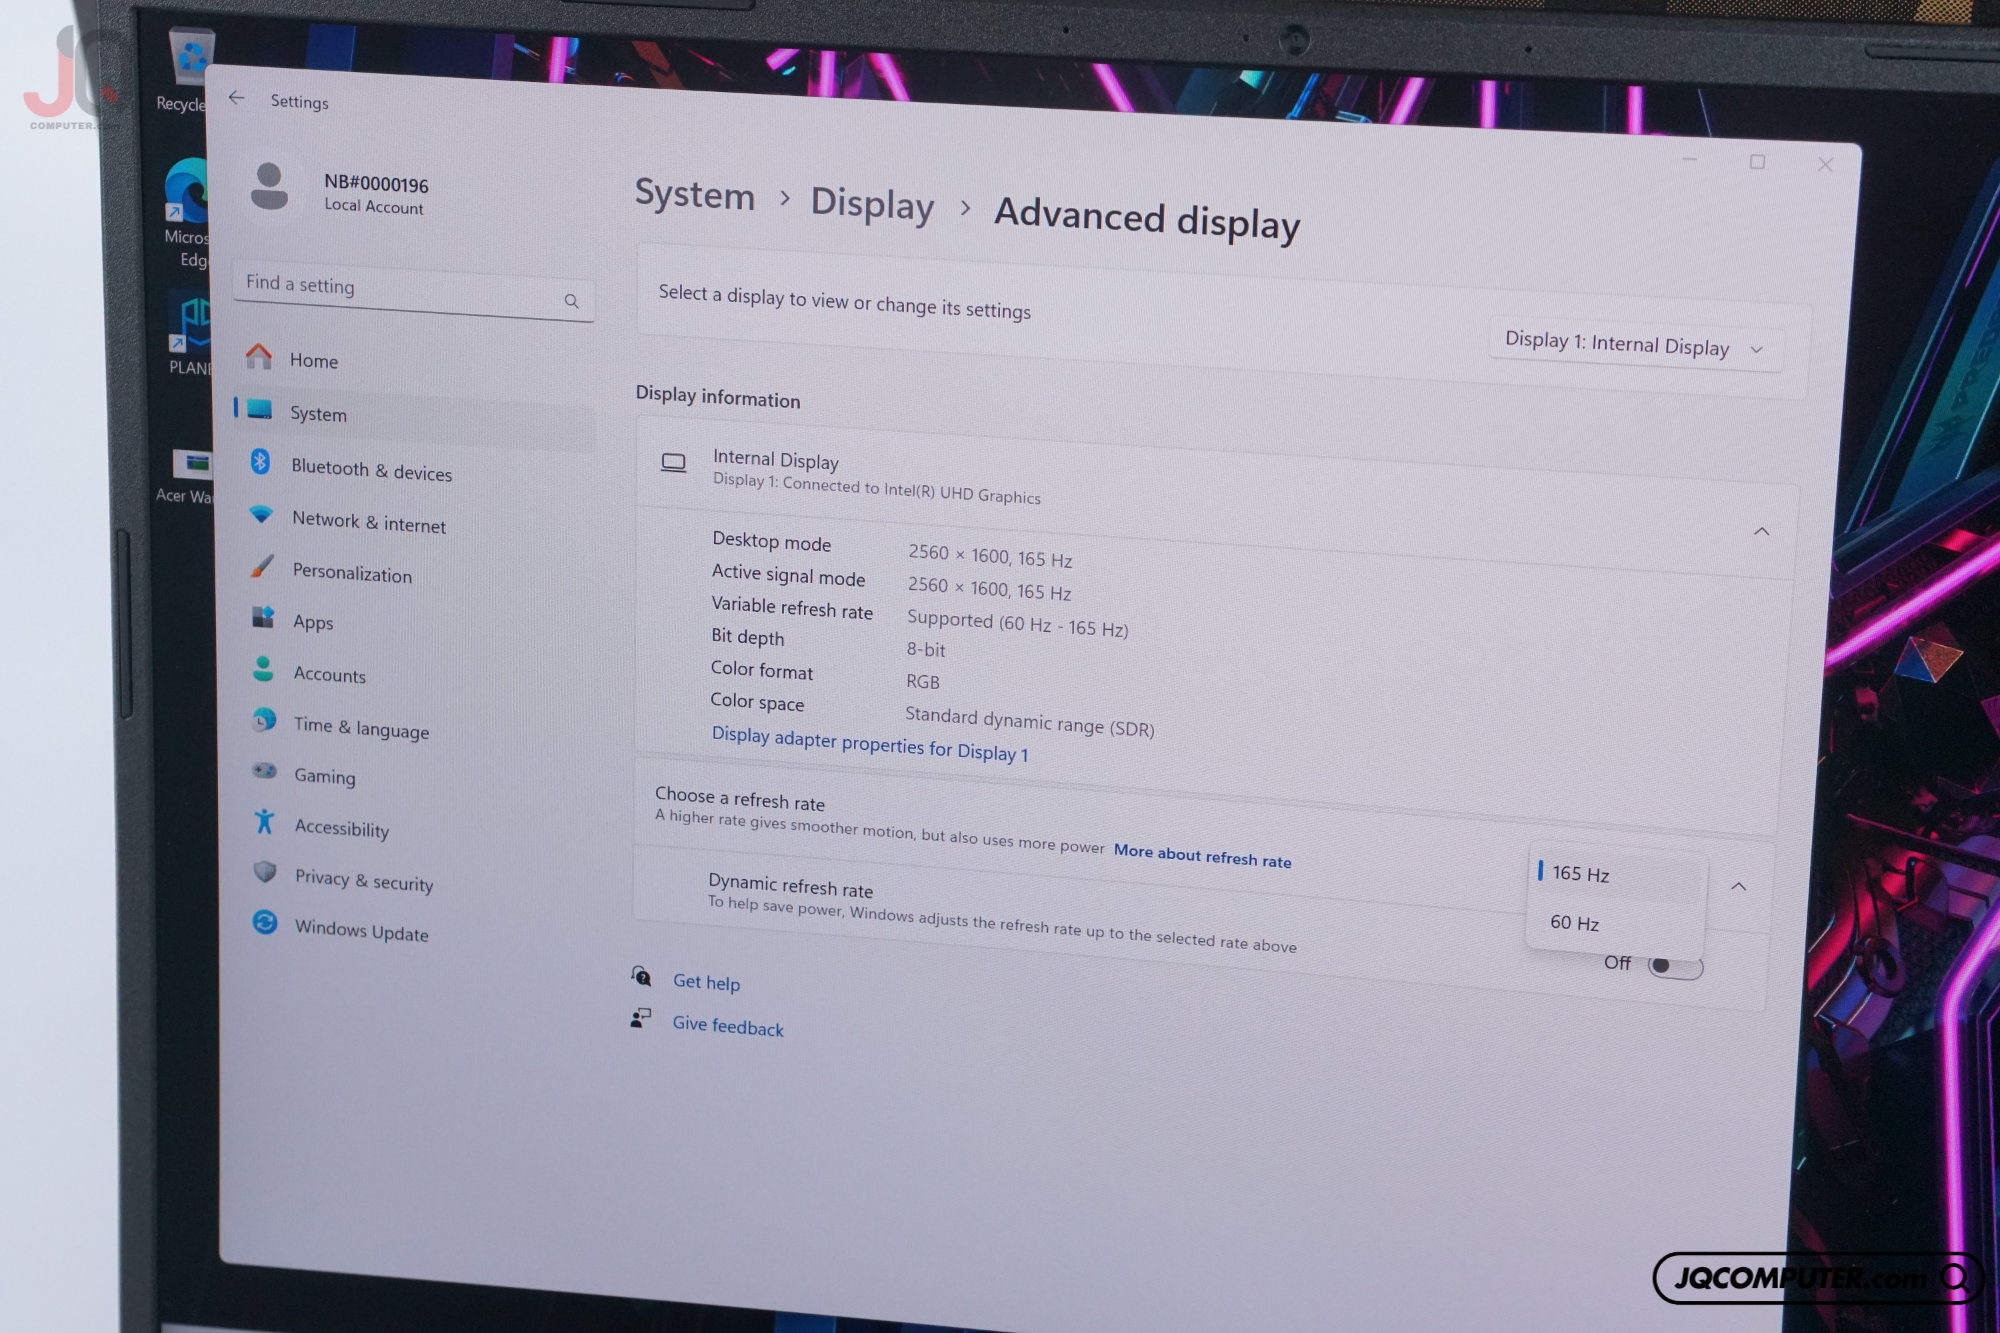Click 'Display 1: Connected to Intel(R) UHD Graphics'

click(877, 489)
